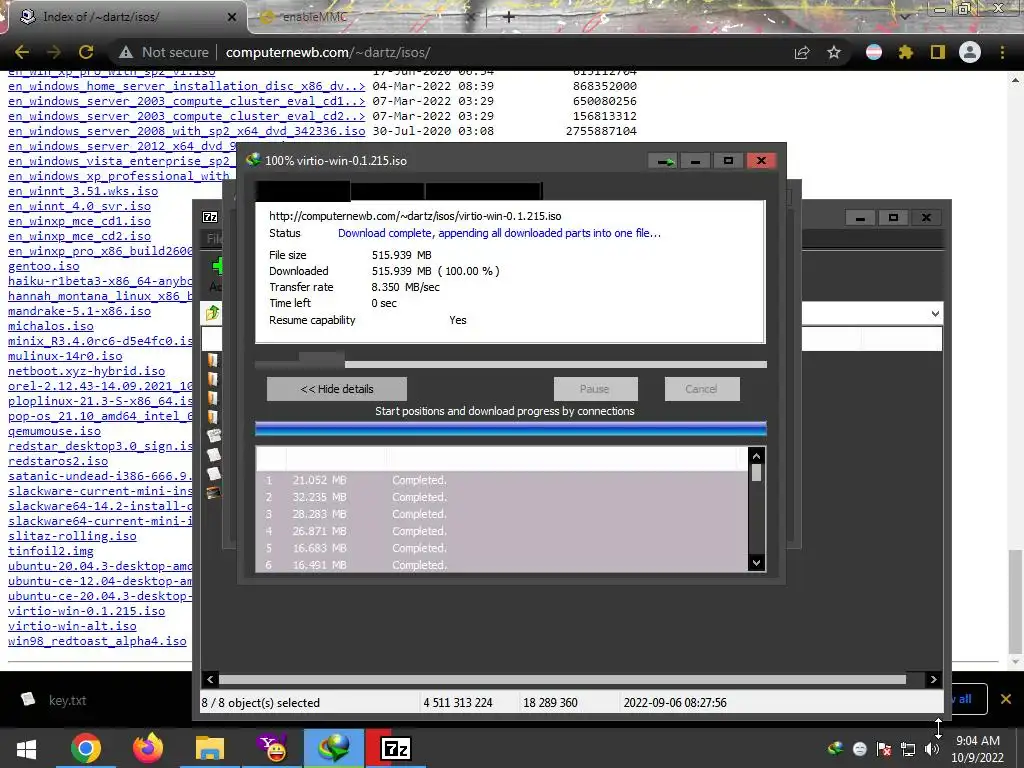The width and height of the screenshot is (1024, 768).
Task: Open the Chrome extensions puzzle icon
Action: (906, 52)
